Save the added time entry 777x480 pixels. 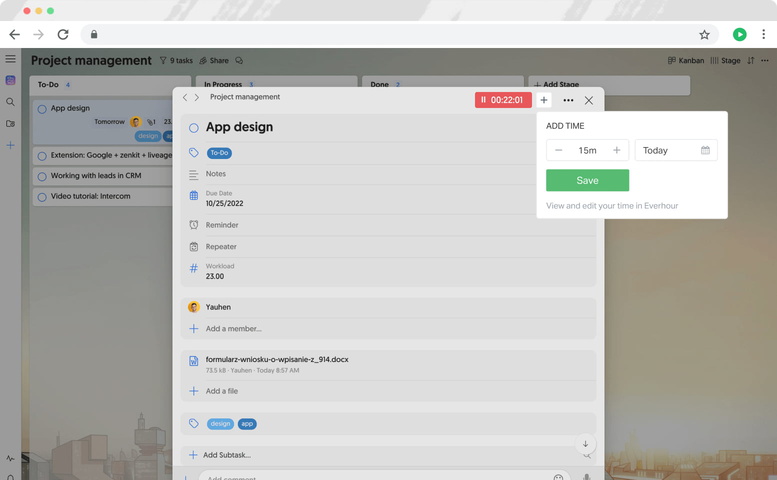[x=587, y=180]
